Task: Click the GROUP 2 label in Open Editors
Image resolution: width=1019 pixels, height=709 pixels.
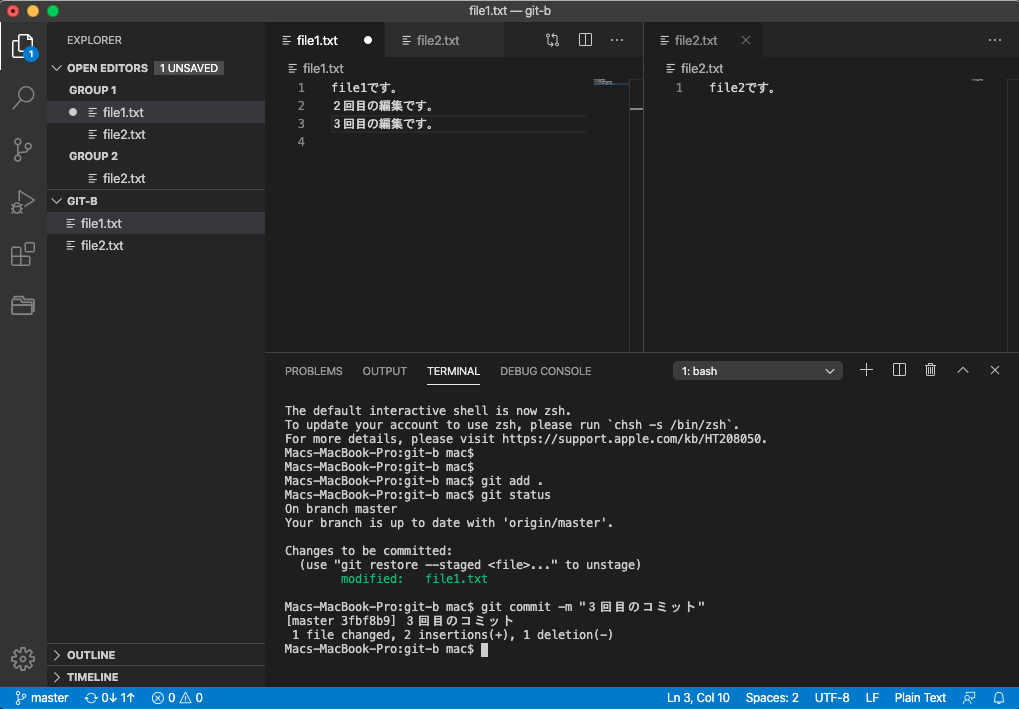Action: click(93, 156)
